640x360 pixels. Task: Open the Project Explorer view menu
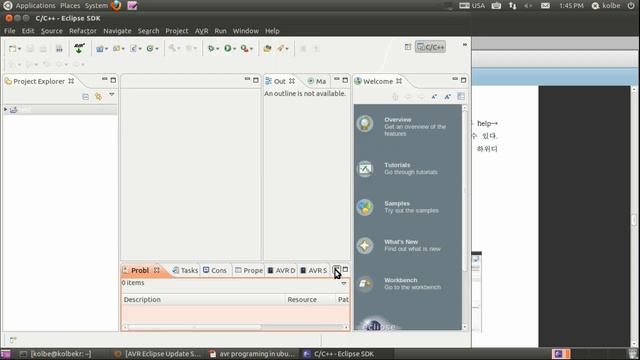point(111,95)
